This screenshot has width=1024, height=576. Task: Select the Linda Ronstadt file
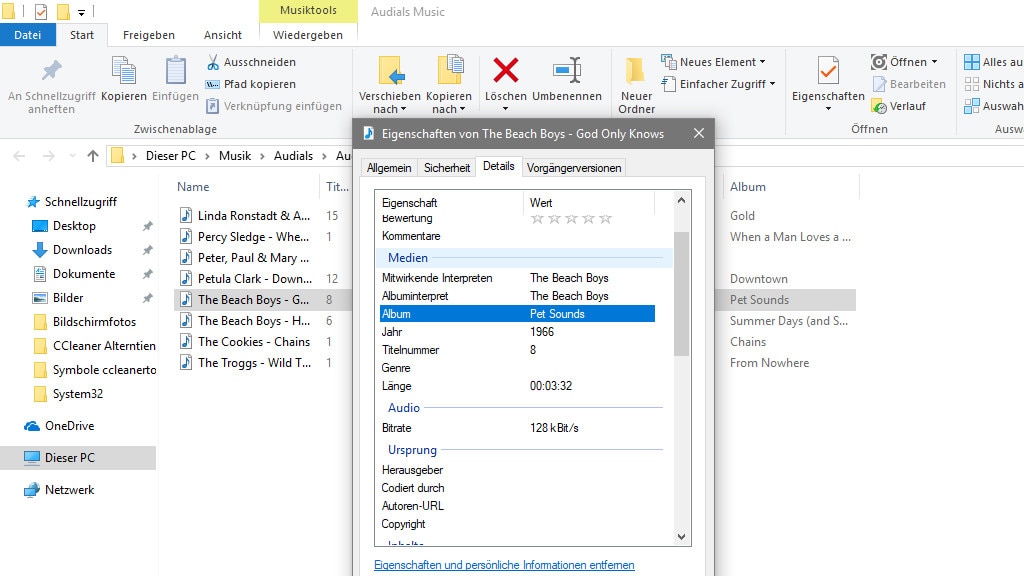click(x=254, y=216)
